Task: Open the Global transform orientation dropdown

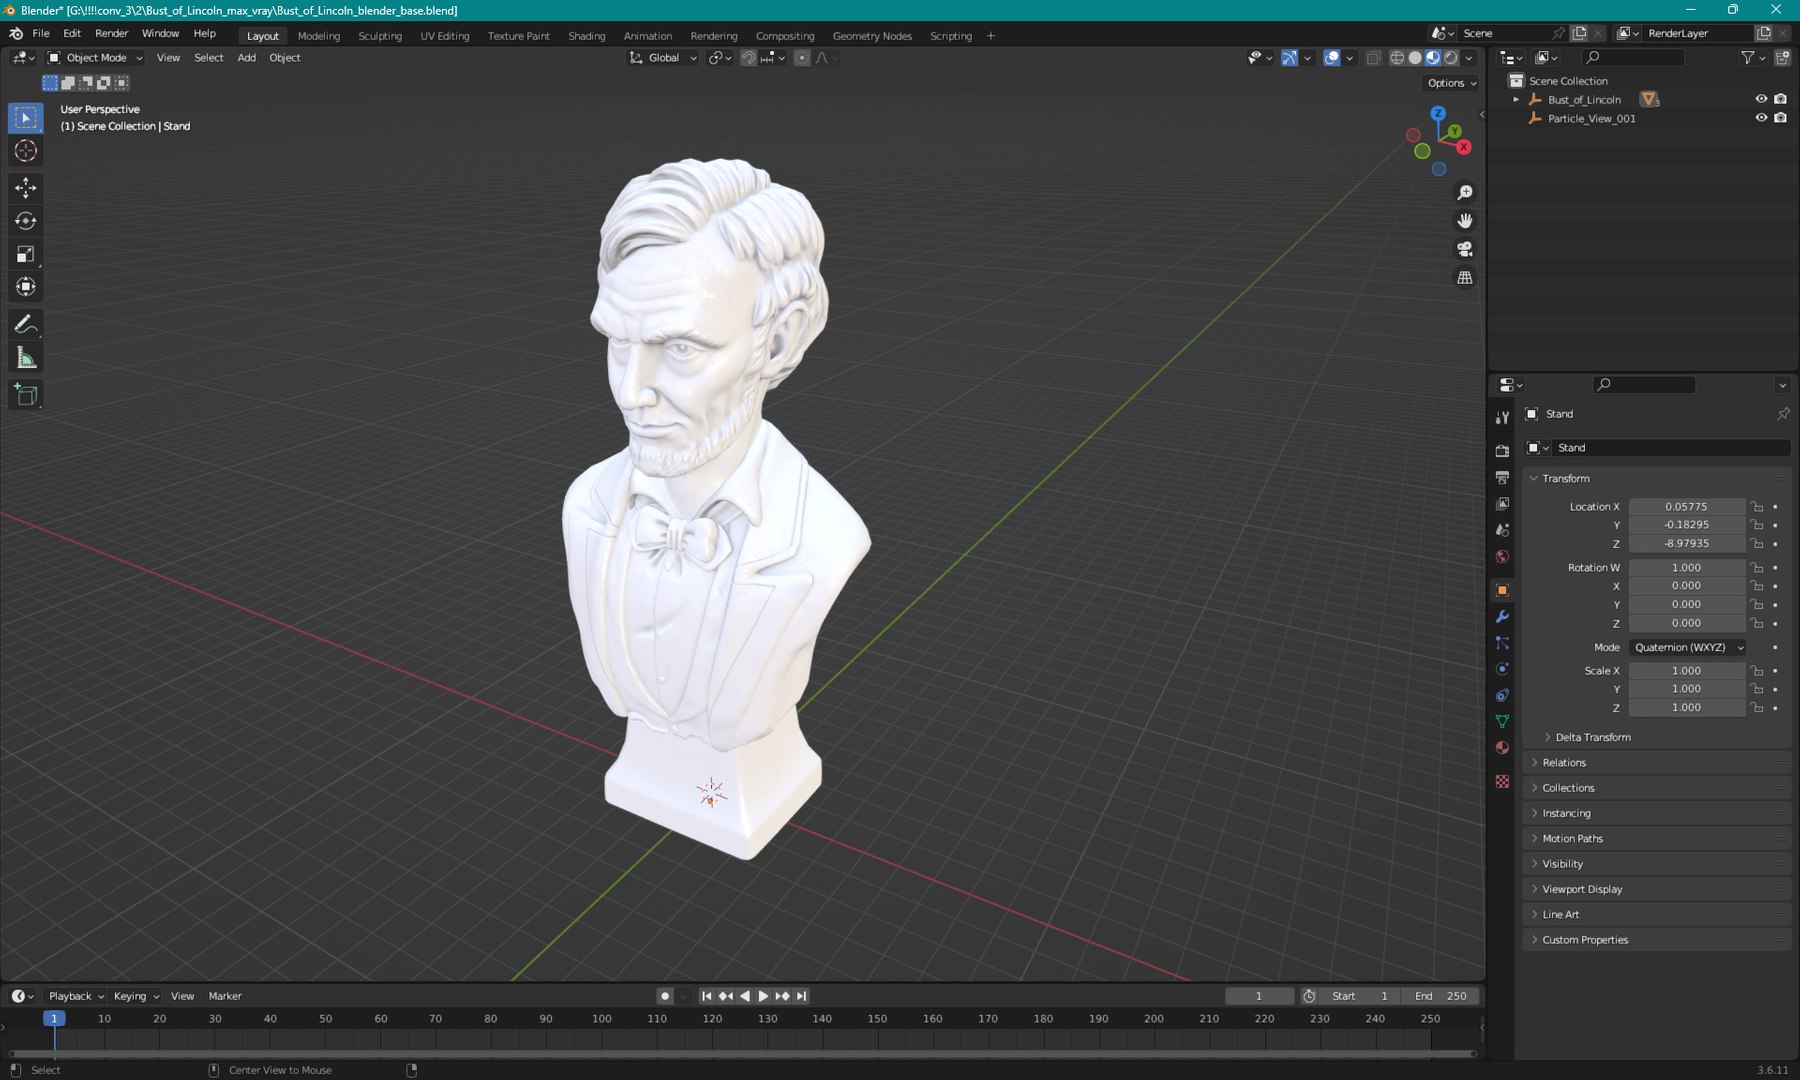Action: pos(663,58)
